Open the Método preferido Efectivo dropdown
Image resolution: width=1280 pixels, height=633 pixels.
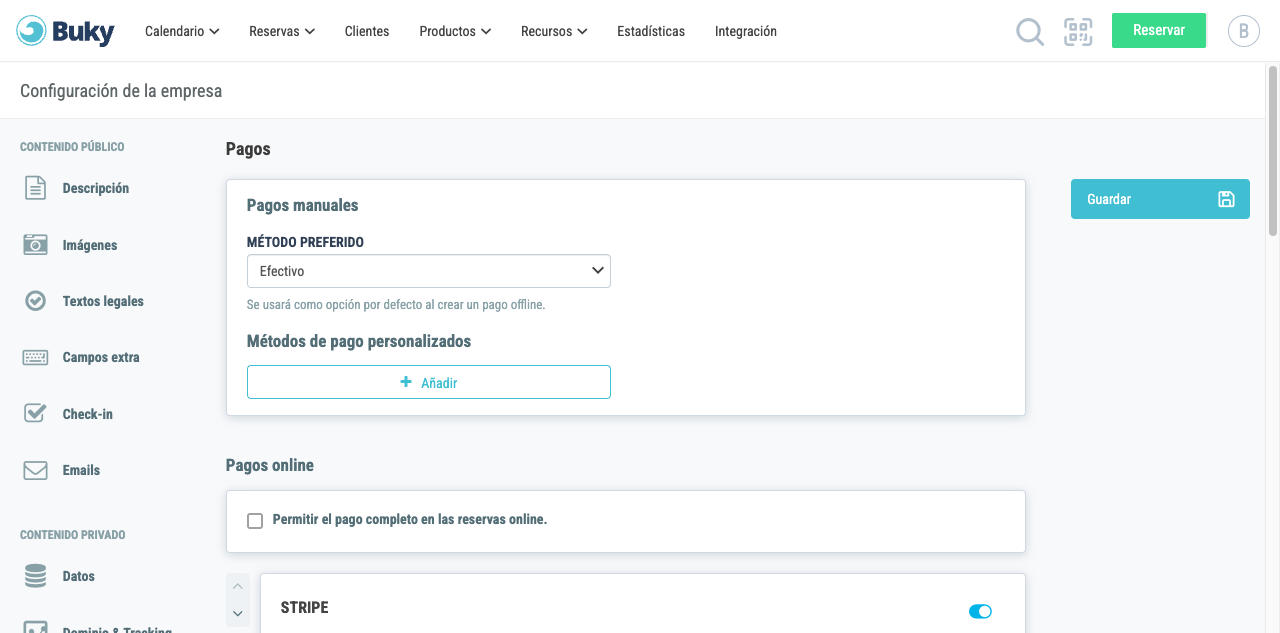[429, 271]
